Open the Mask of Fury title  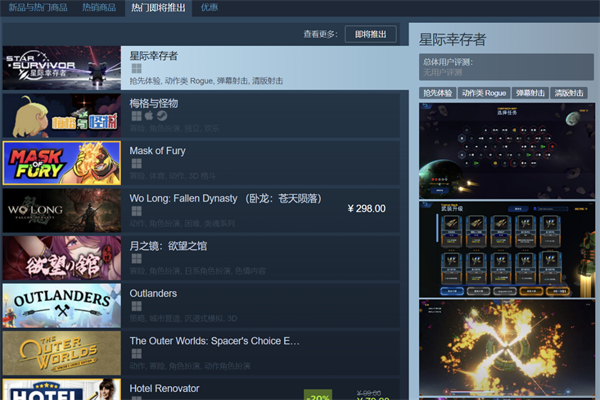157,151
